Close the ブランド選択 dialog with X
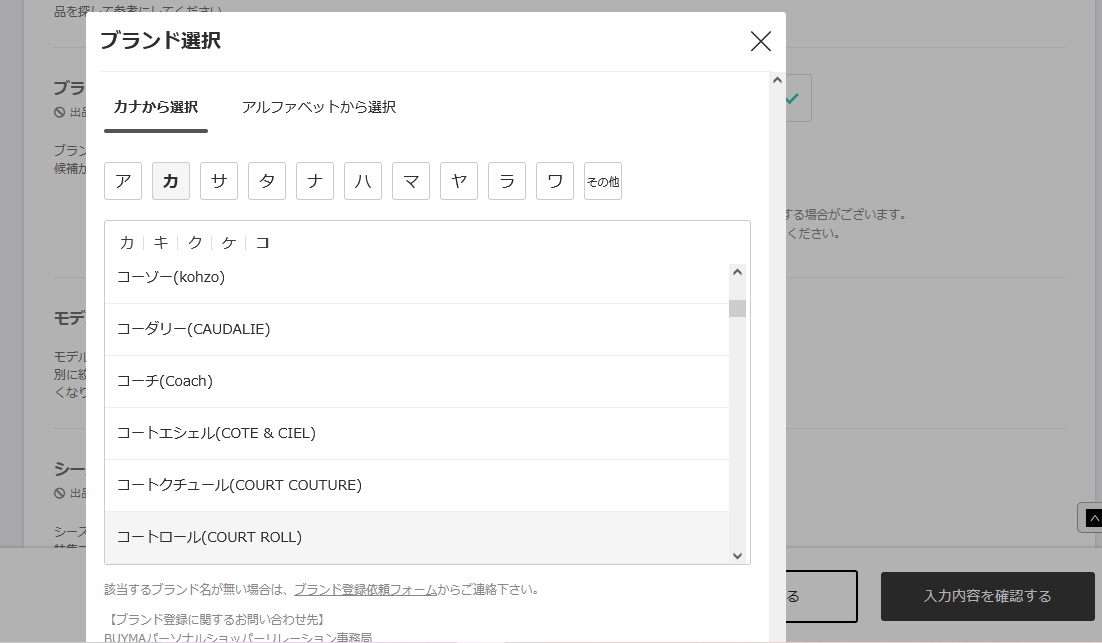 pos(760,41)
